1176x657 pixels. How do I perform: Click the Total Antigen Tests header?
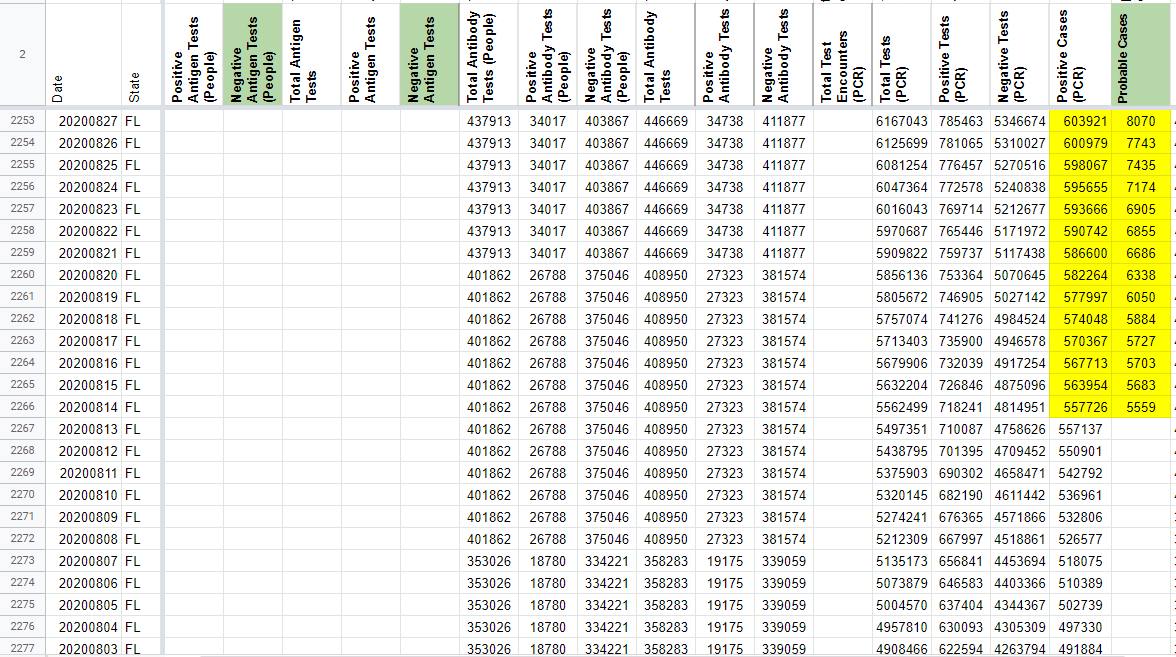click(312, 54)
